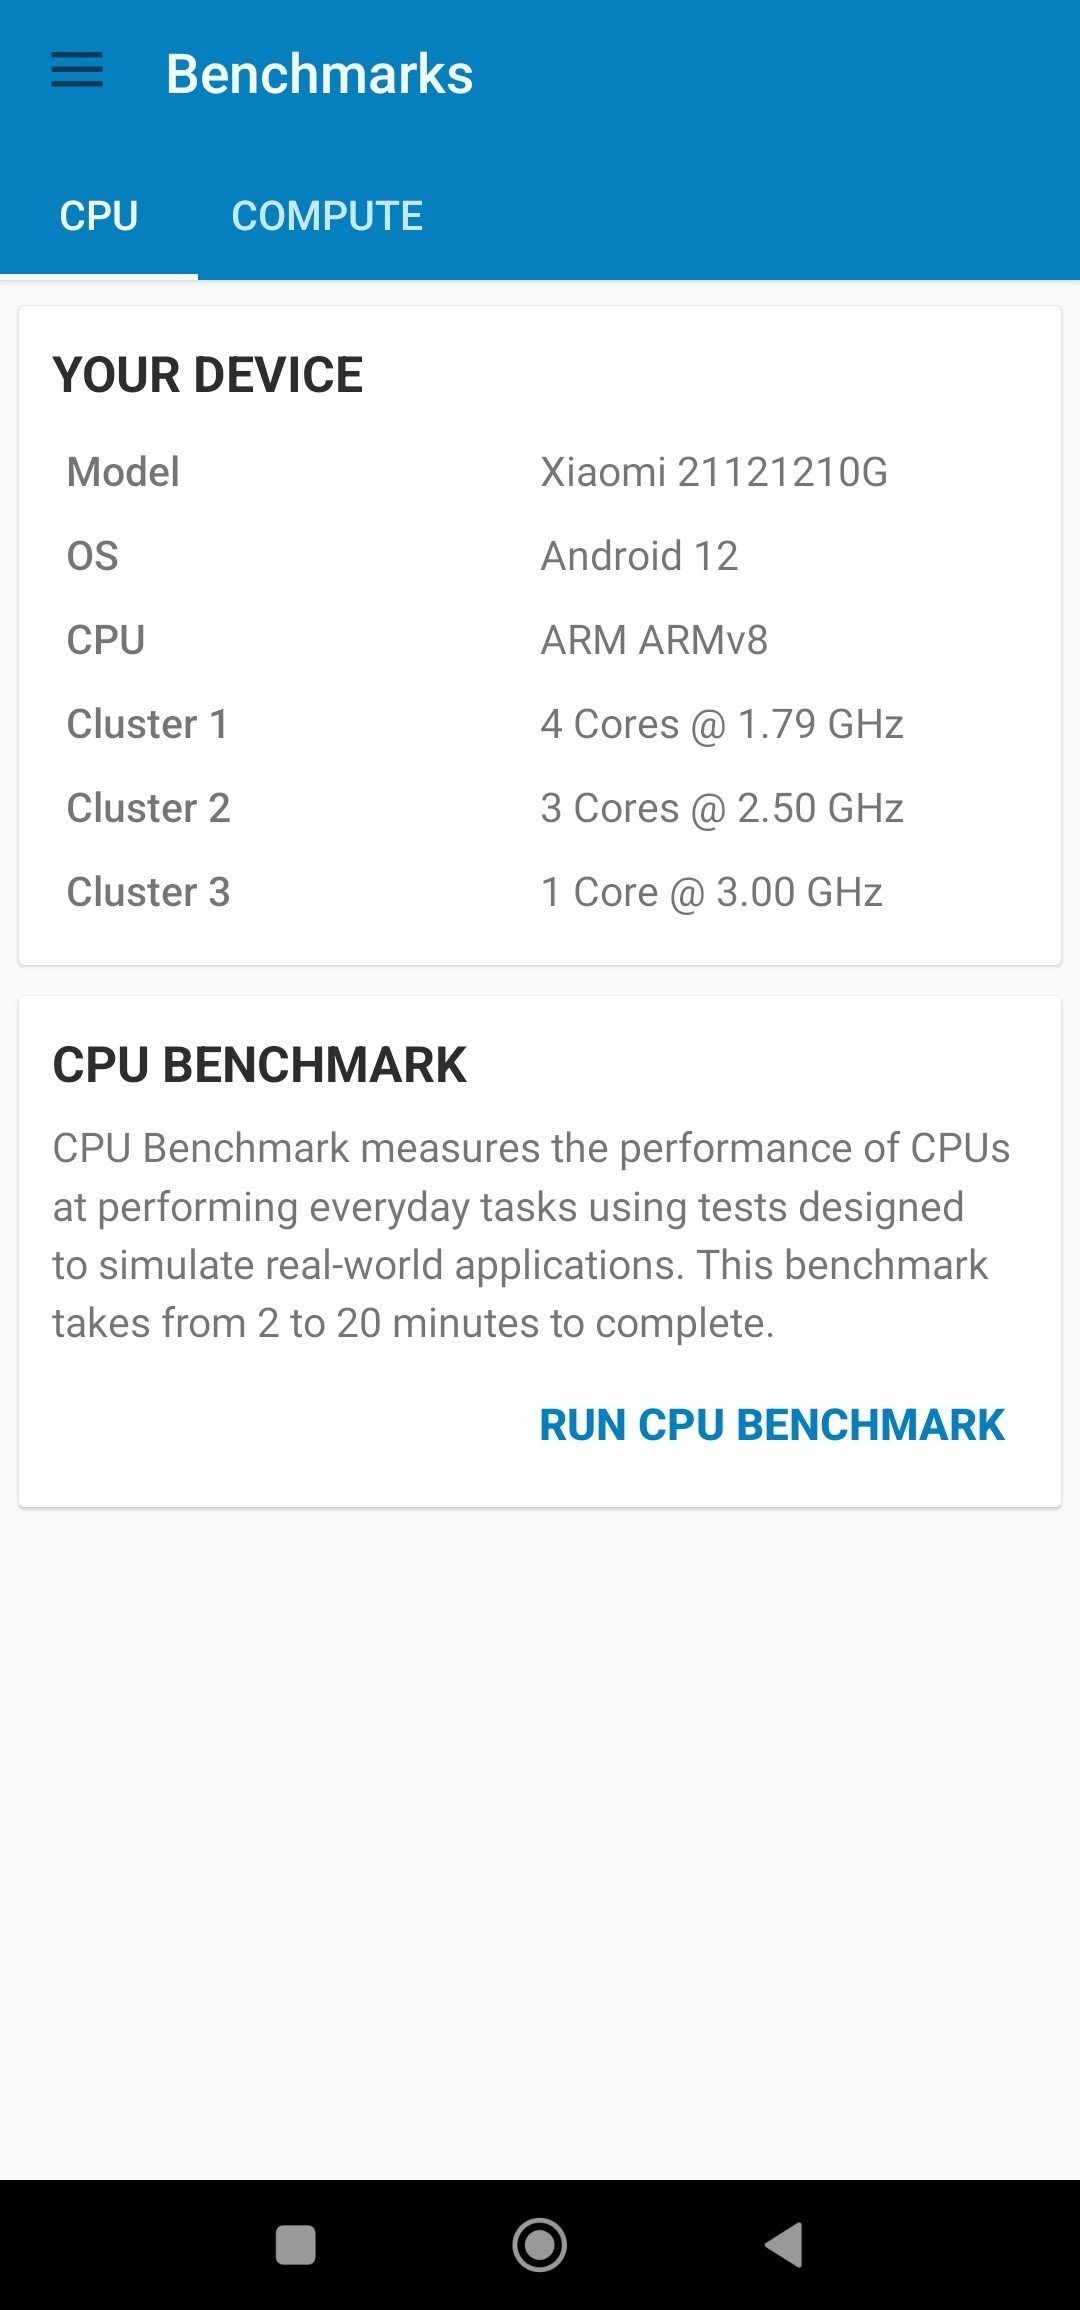
Task: Tap 3 Cores @ 2.50 GHz value
Action: click(722, 808)
